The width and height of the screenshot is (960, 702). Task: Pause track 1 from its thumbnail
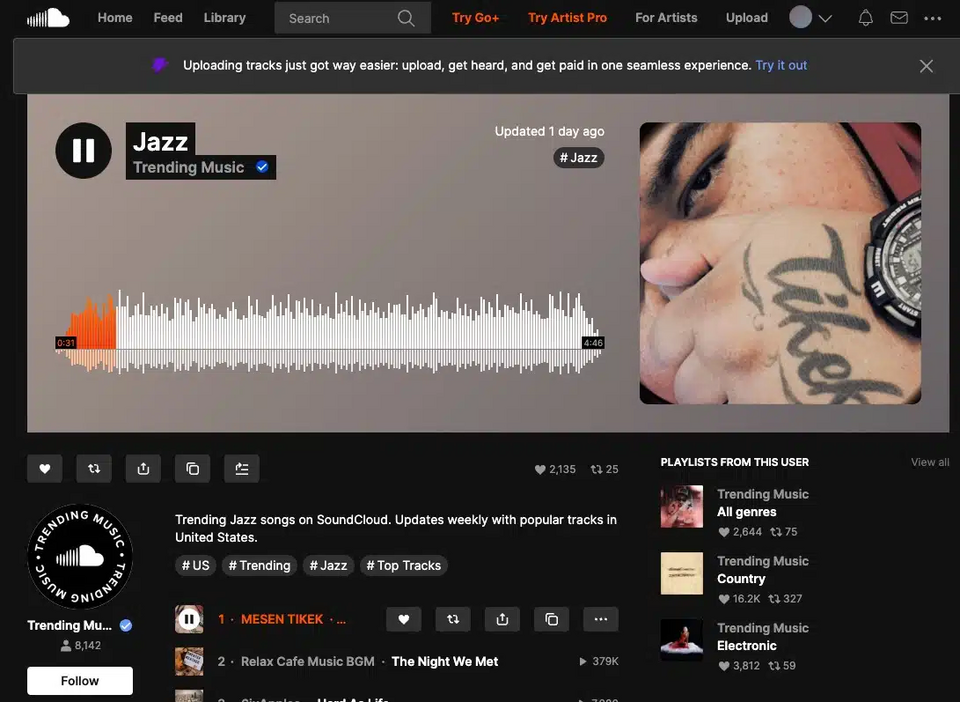[x=189, y=619]
